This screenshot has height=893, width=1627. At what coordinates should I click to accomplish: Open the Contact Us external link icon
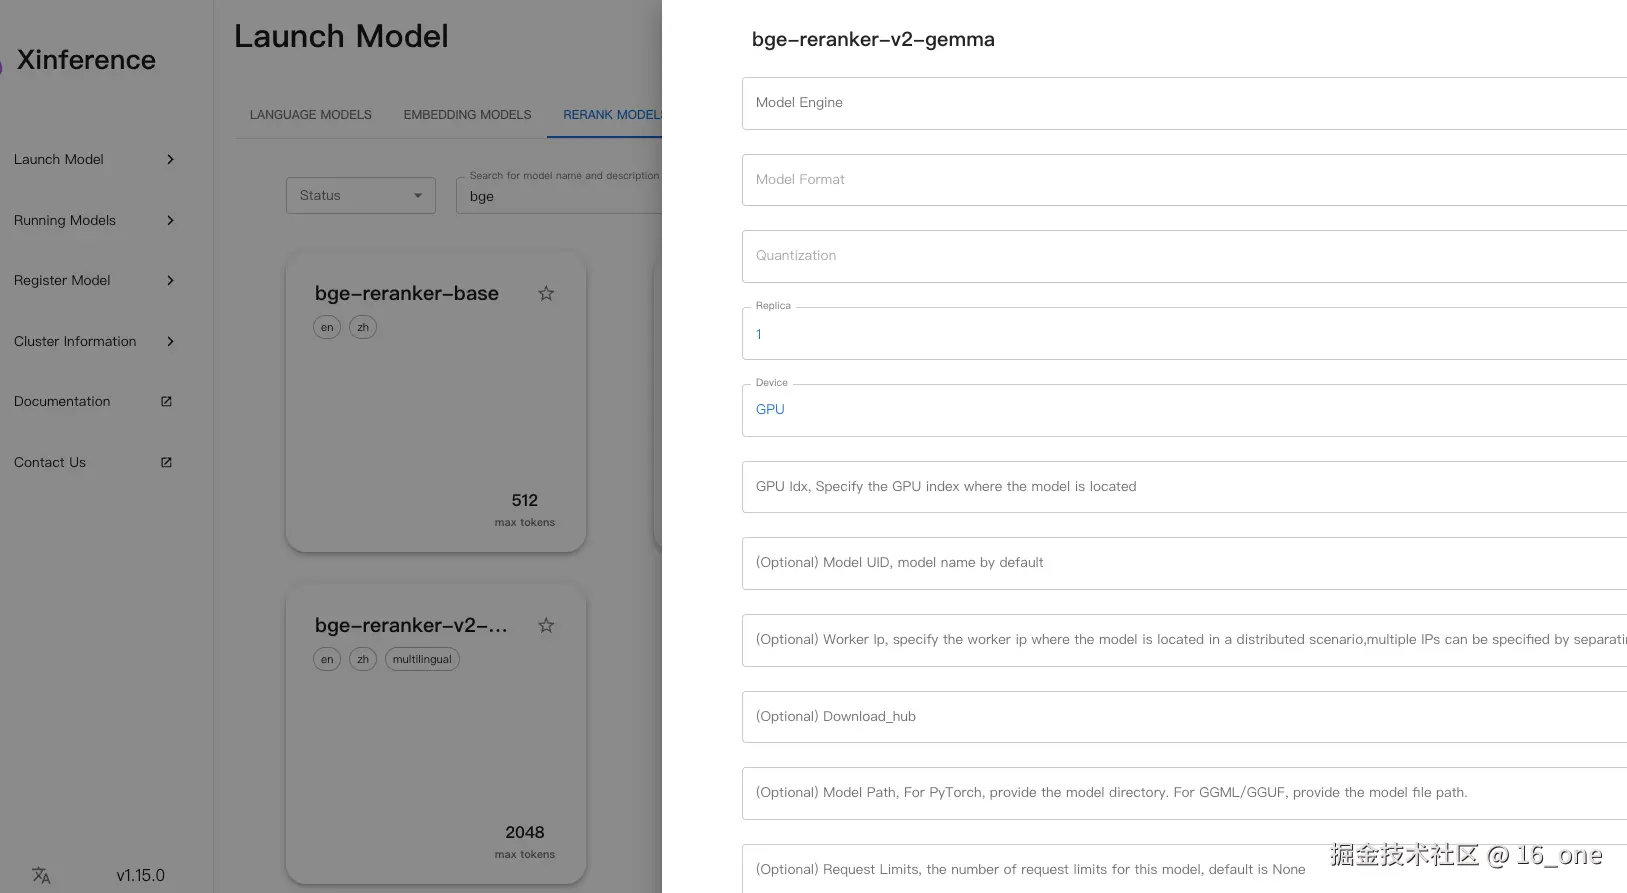point(167,462)
